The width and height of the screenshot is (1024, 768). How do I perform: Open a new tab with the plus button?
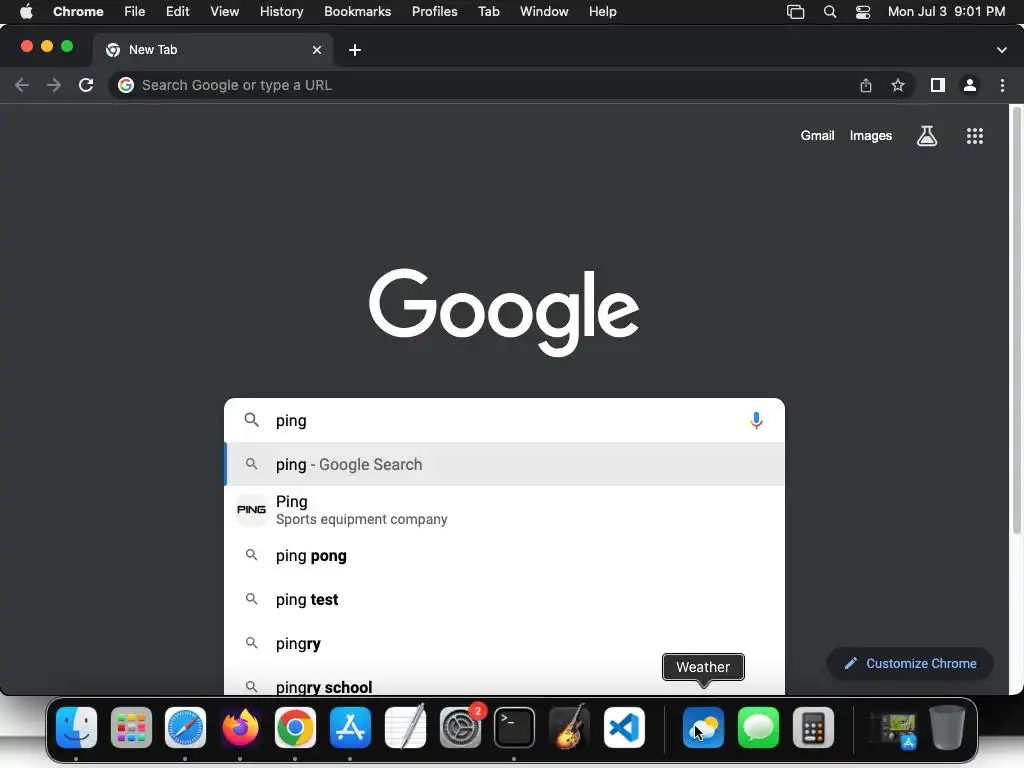click(355, 50)
